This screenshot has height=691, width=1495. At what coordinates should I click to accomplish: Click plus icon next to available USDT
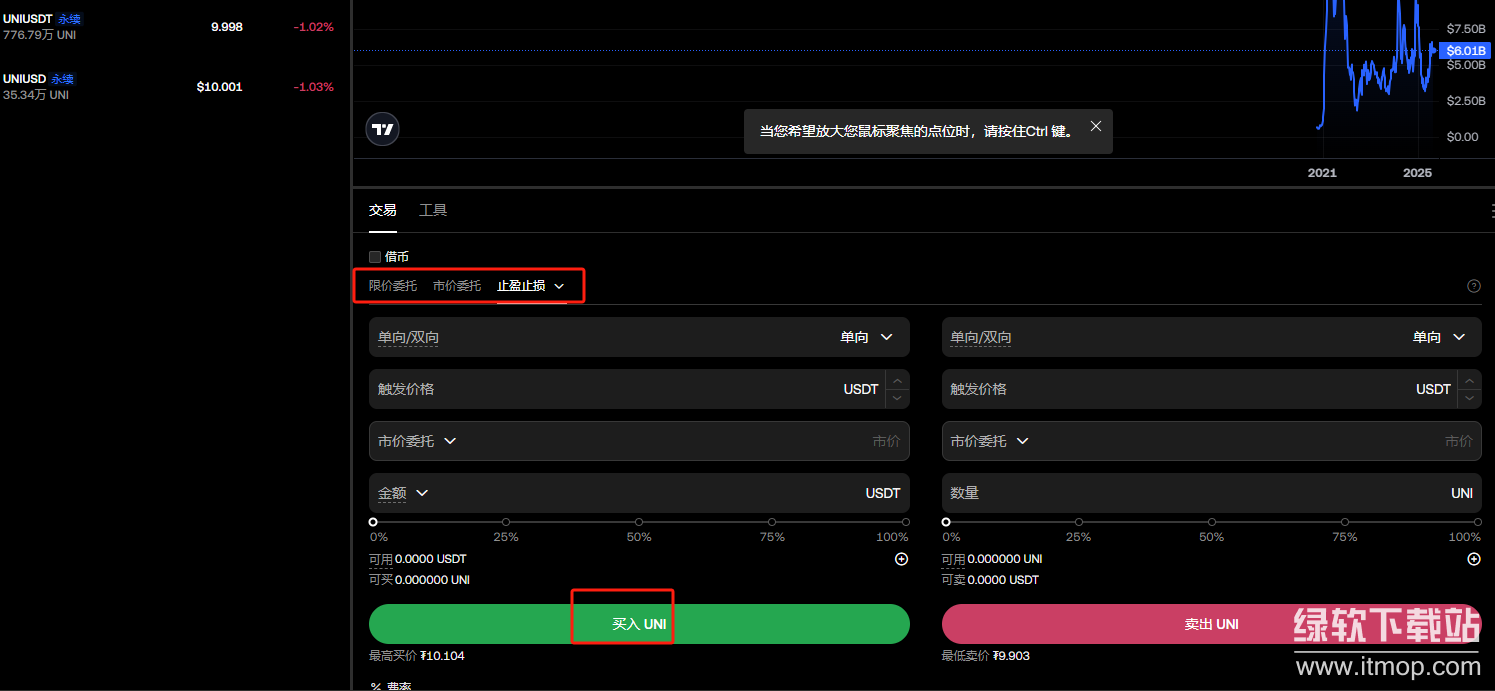pos(901,559)
